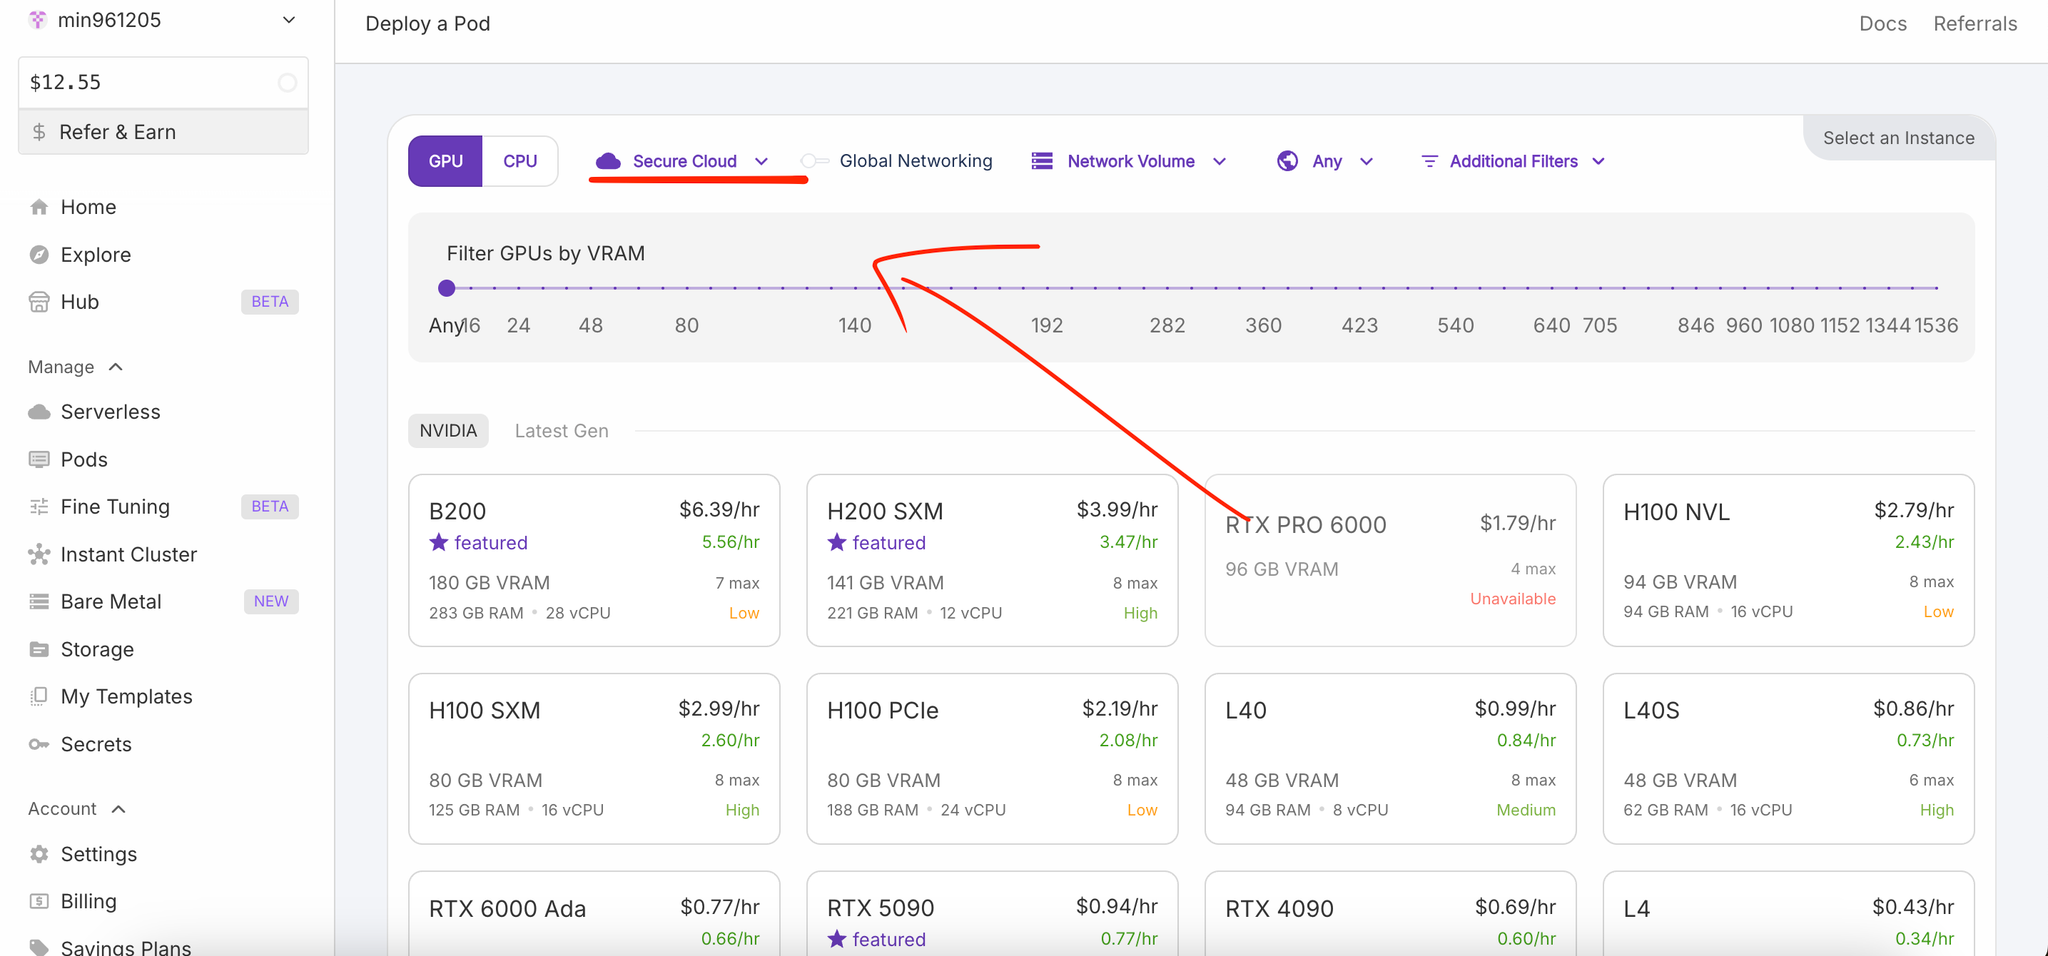Click the Home icon in sidebar
Viewport: 2048px width, 956px height.
point(39,207)
